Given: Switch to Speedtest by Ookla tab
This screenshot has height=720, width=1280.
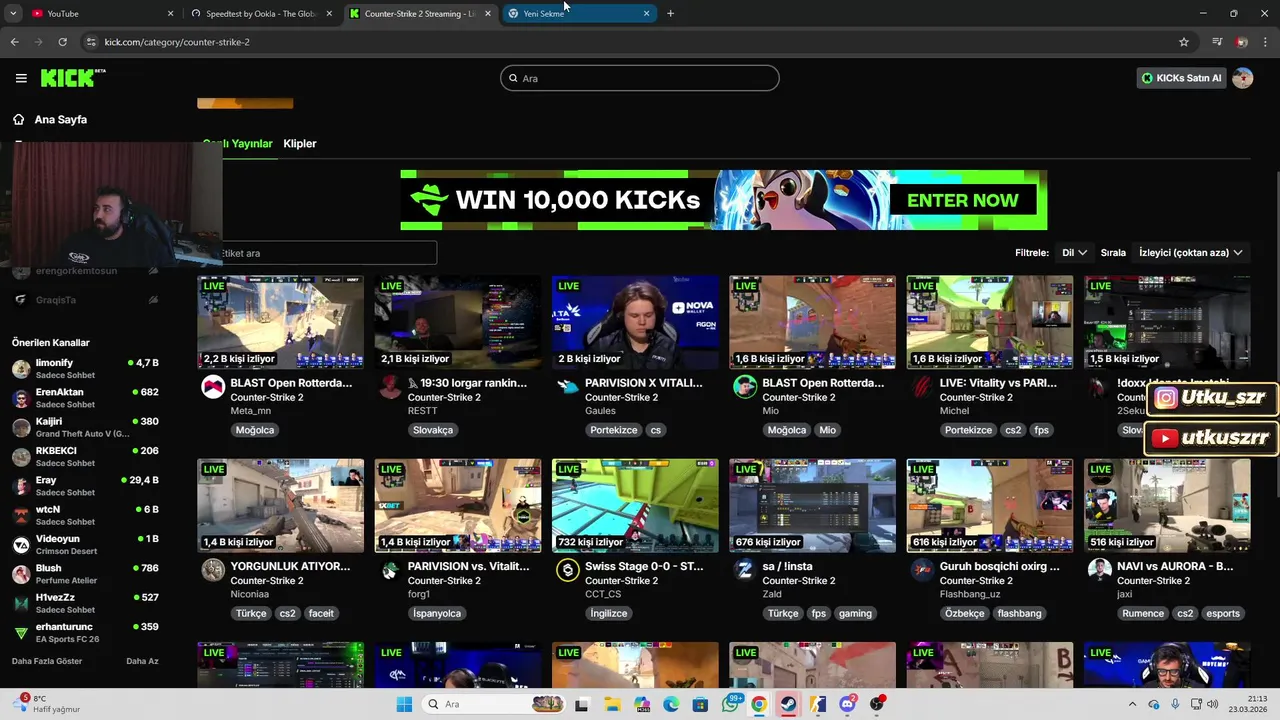Looking at the screenshot, I should (263, 13).
